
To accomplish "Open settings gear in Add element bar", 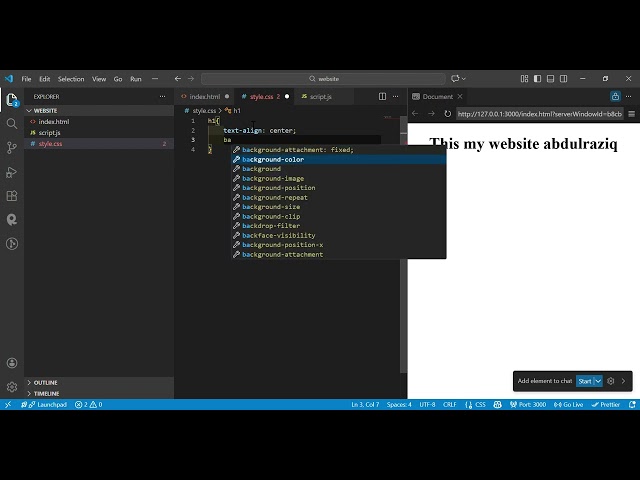I will [611, 381].
